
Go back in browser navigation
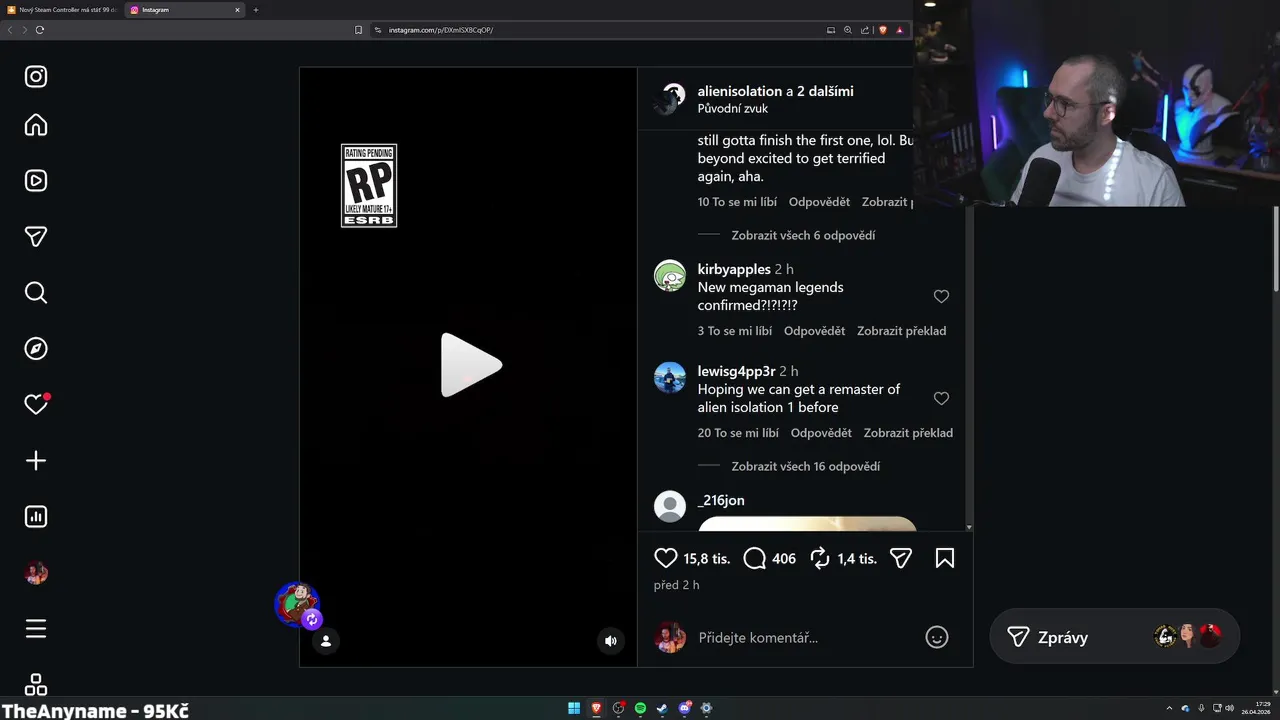[10, 30]
